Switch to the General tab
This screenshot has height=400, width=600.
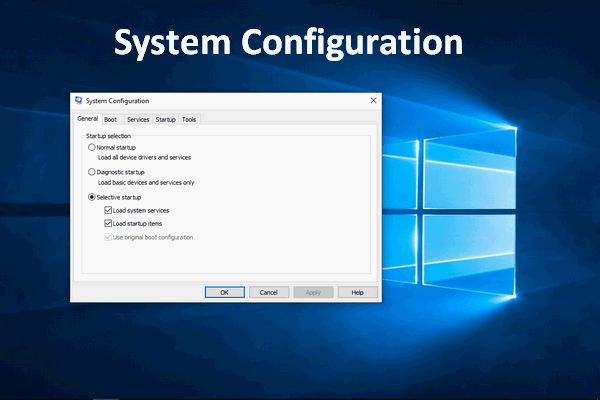pyautogui.click(x=88, y=119)
